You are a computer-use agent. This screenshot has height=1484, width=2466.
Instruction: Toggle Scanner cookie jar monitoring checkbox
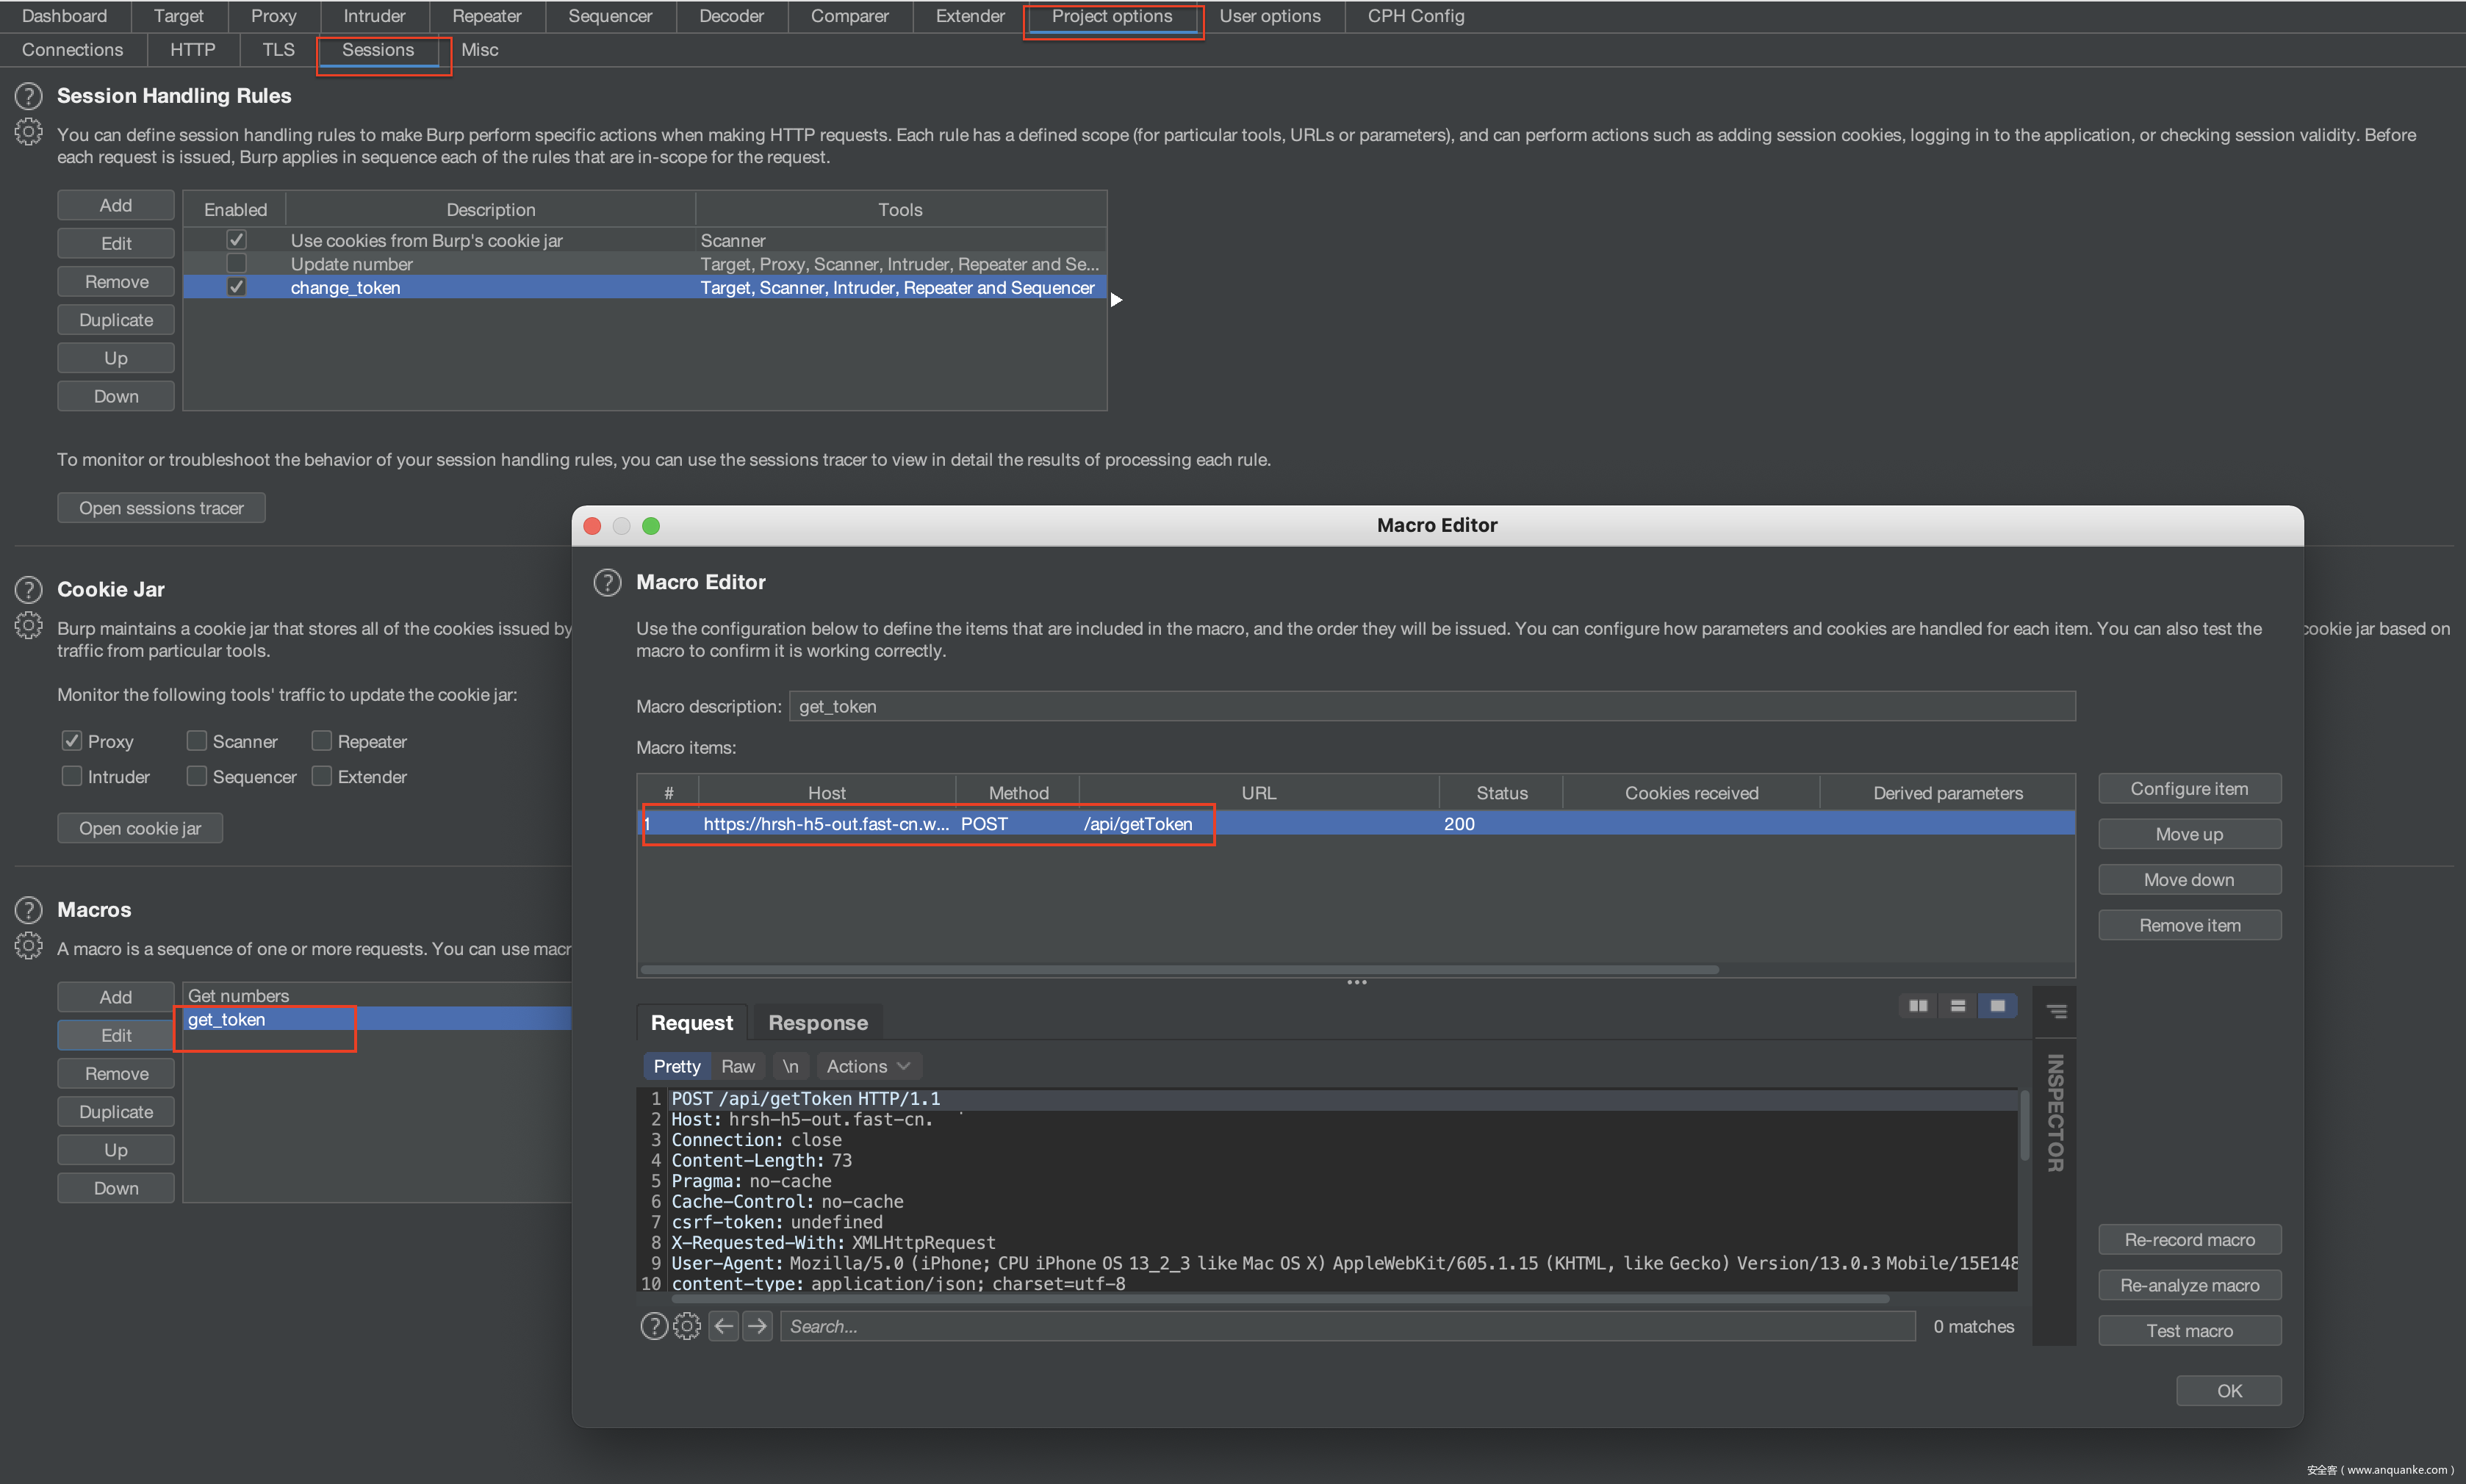pos(197,741)
